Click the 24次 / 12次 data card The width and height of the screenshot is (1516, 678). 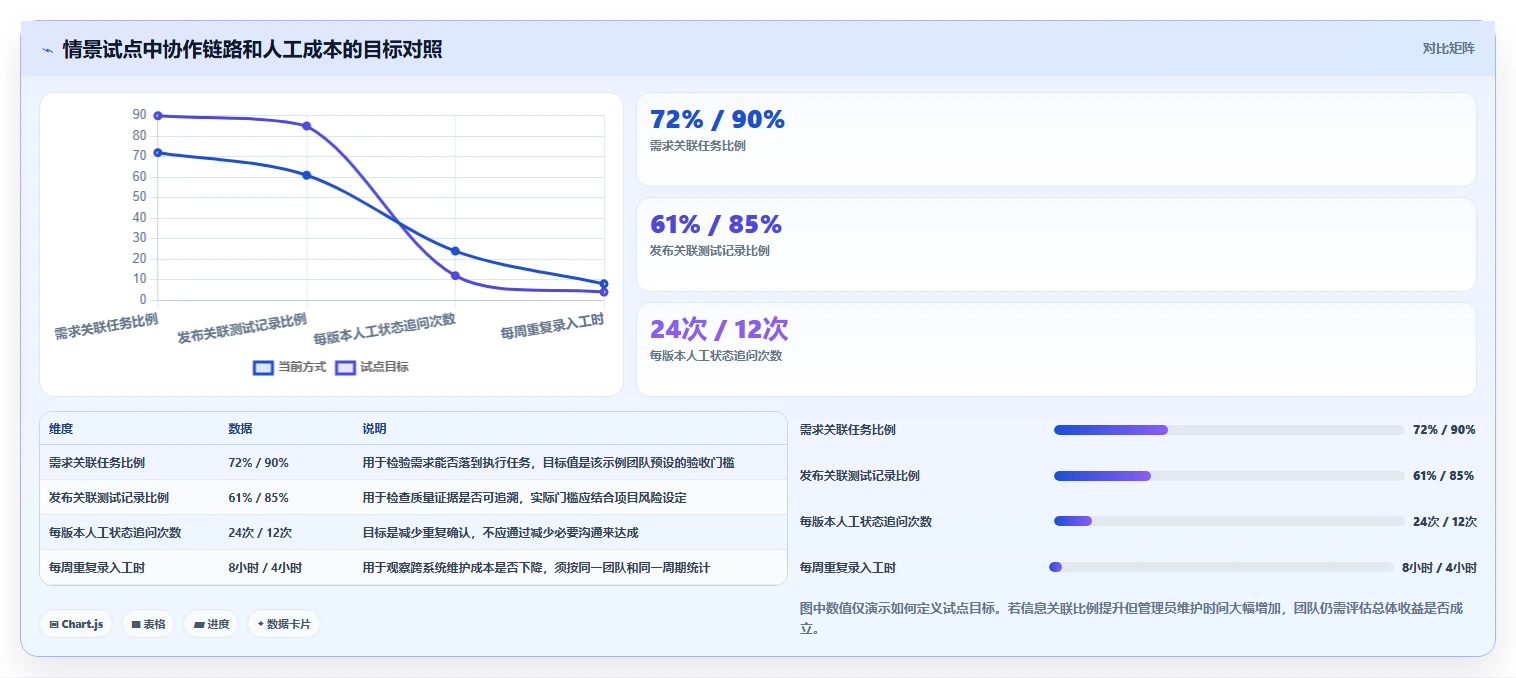point(1056,350)
